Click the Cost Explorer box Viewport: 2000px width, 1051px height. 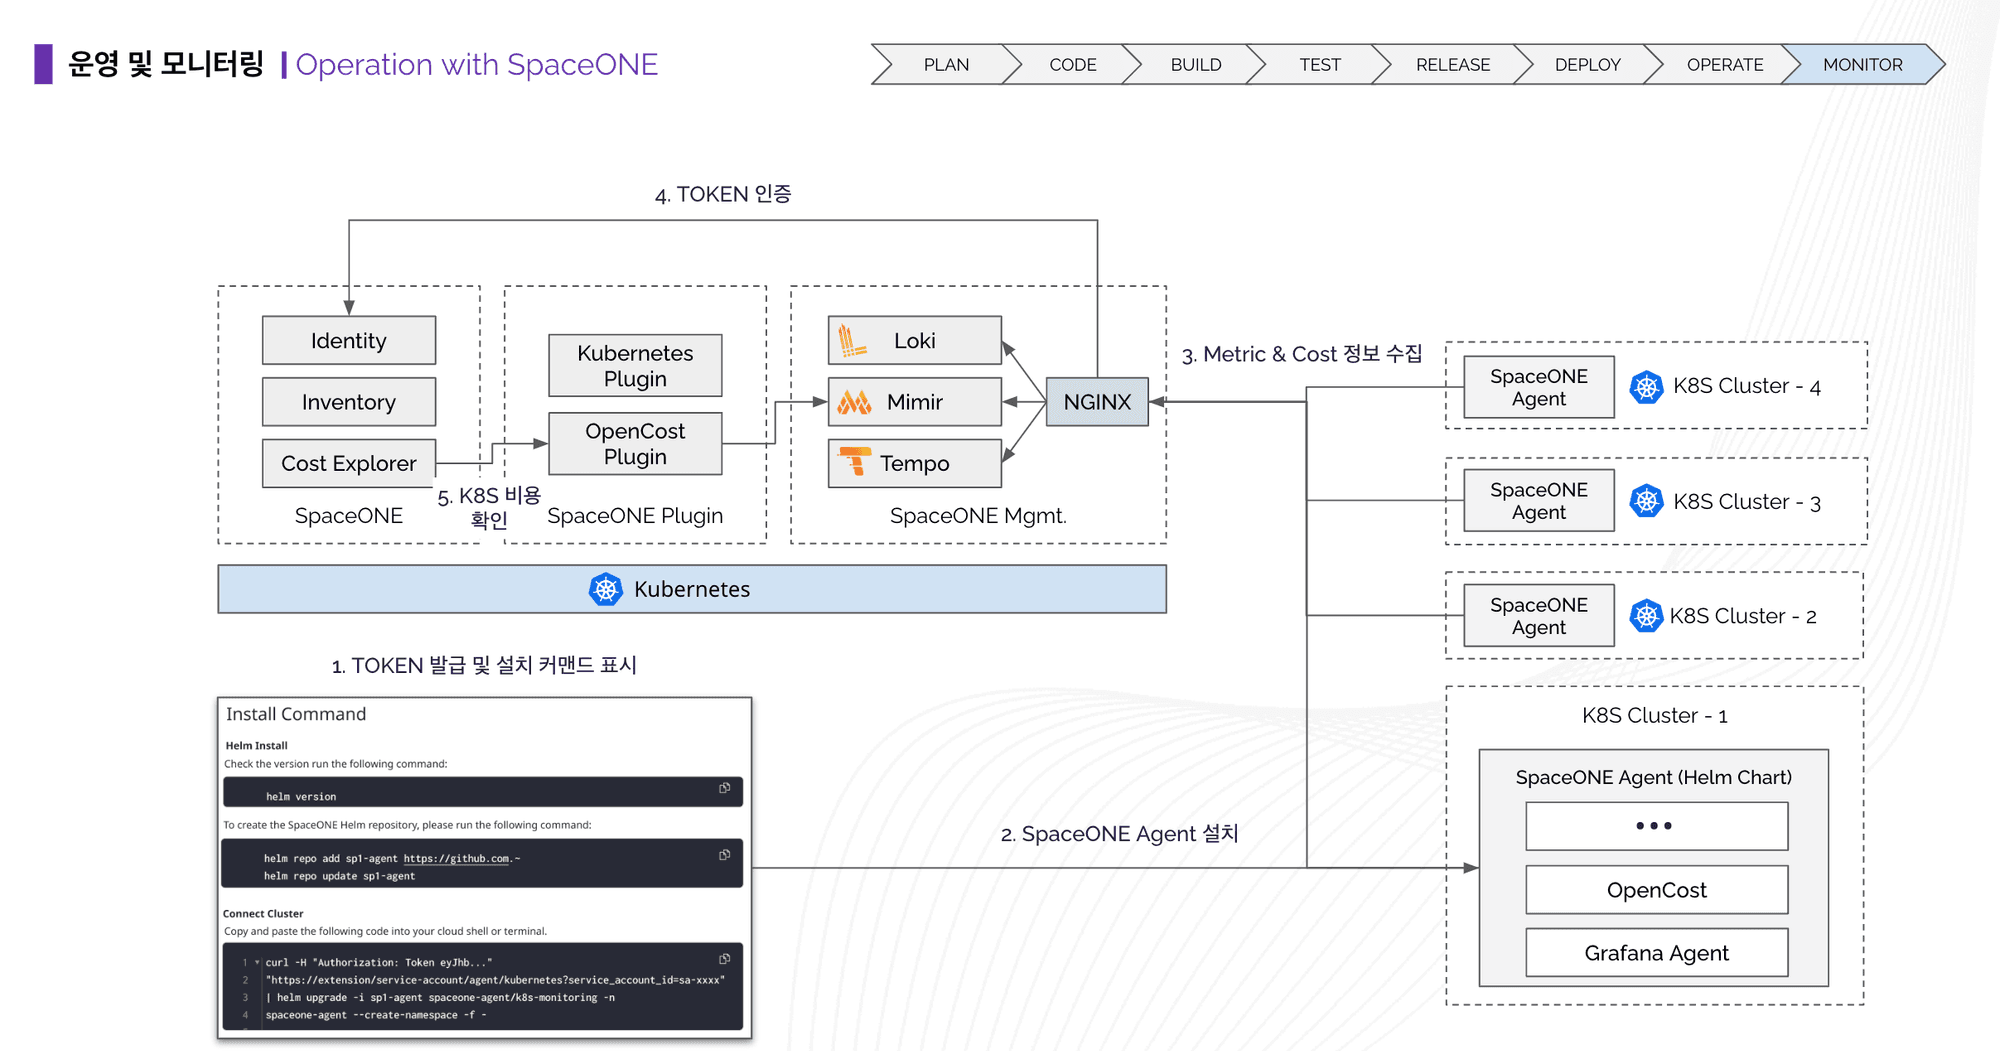point(349,463)
